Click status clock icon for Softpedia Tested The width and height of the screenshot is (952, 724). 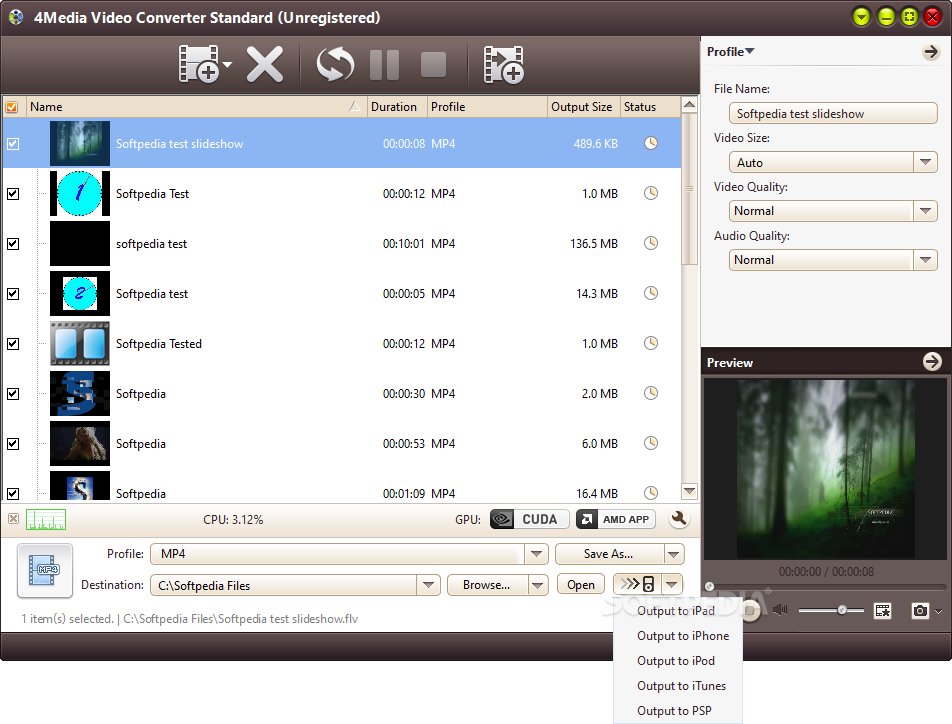(x=650, y=343)
